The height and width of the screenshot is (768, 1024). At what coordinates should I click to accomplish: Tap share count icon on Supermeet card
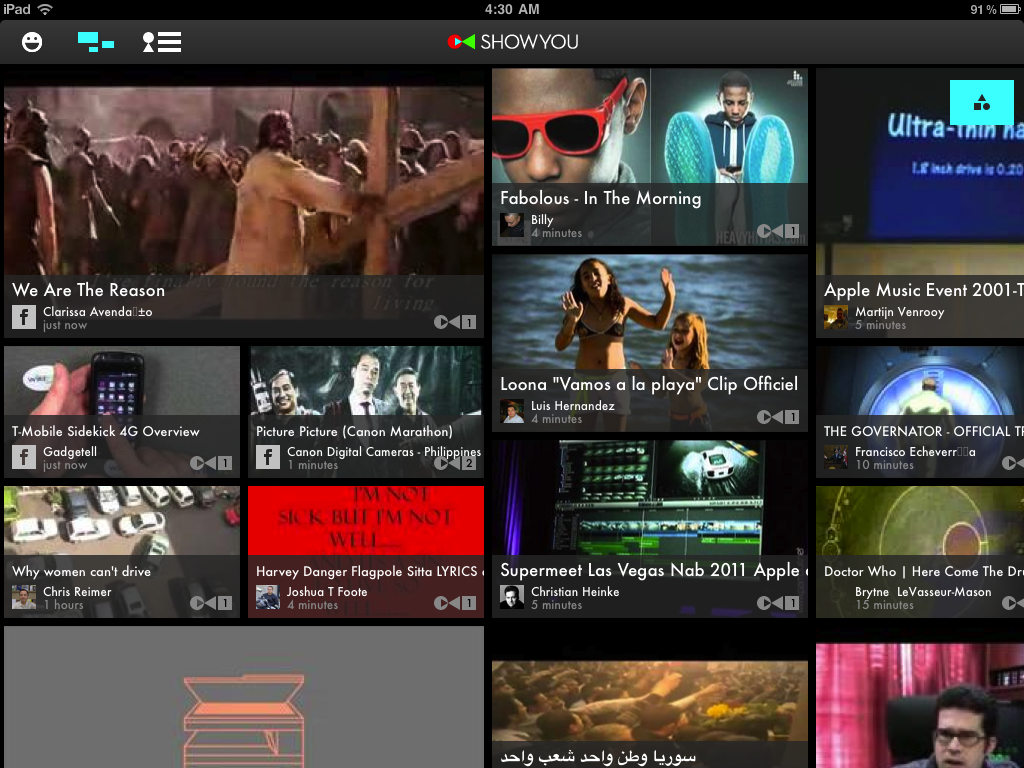778,603
